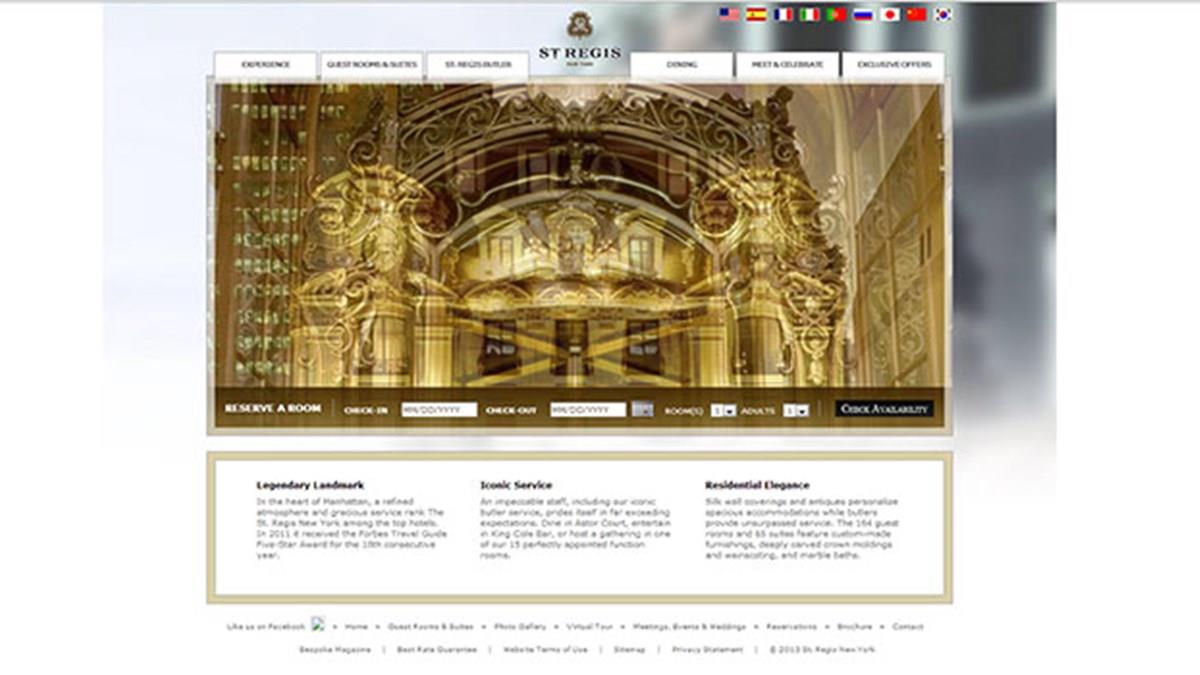Screen dimensions: 1200x675
Task: Select the Japanese flag icon
Action: coord(889,14)
